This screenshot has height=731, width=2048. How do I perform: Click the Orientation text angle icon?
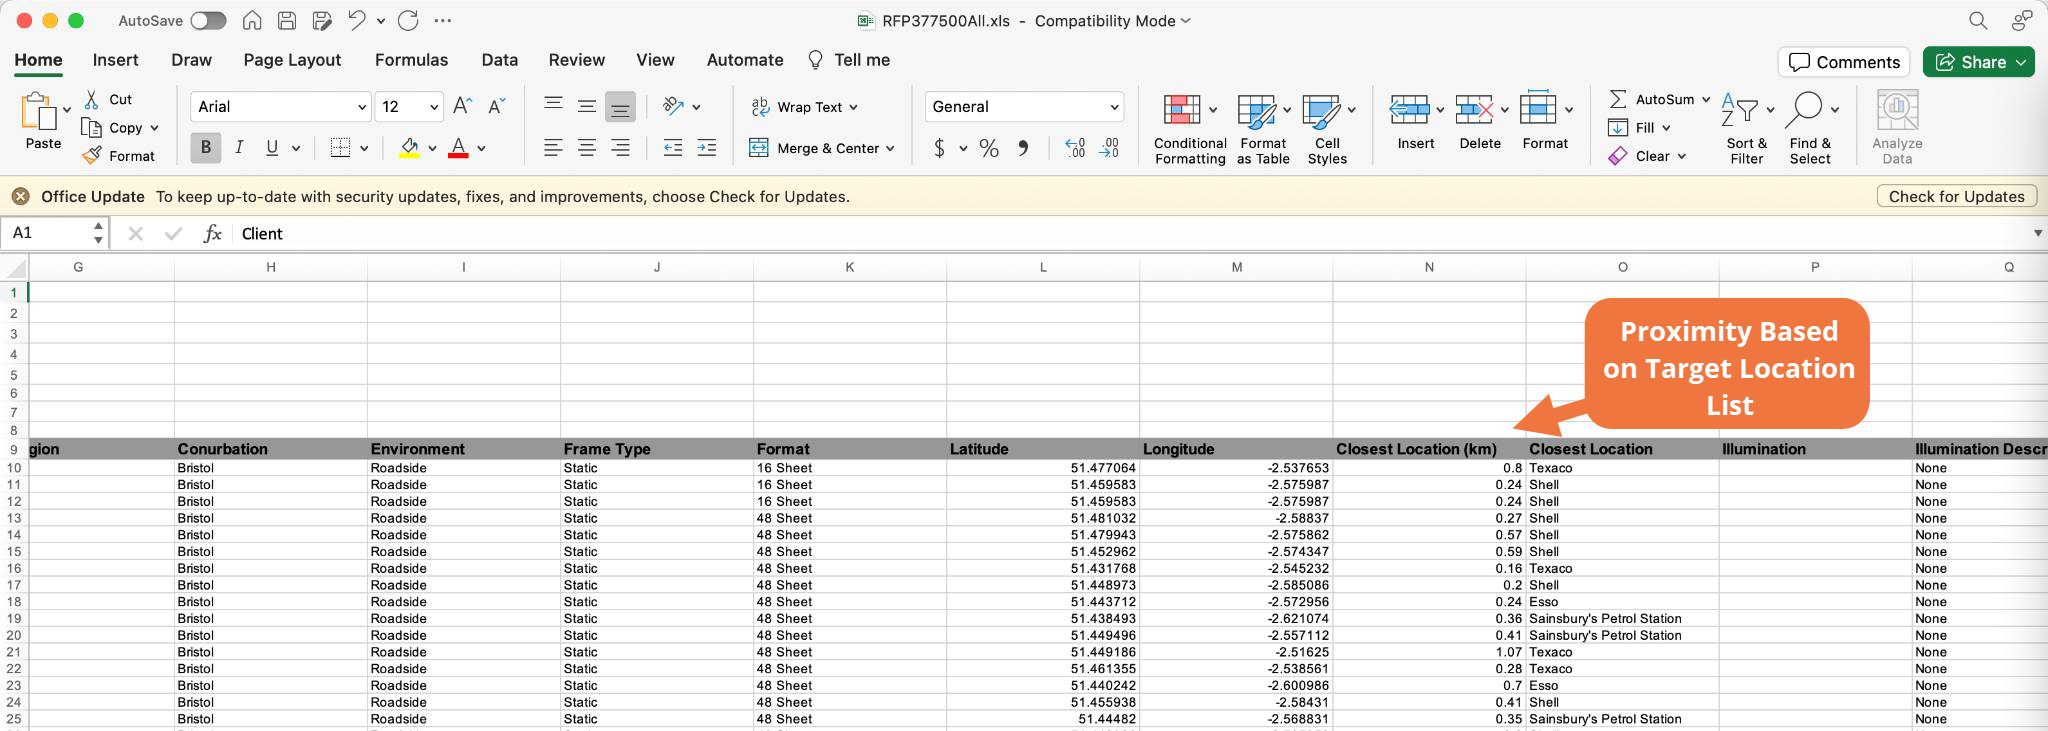(x=673, y=106)
